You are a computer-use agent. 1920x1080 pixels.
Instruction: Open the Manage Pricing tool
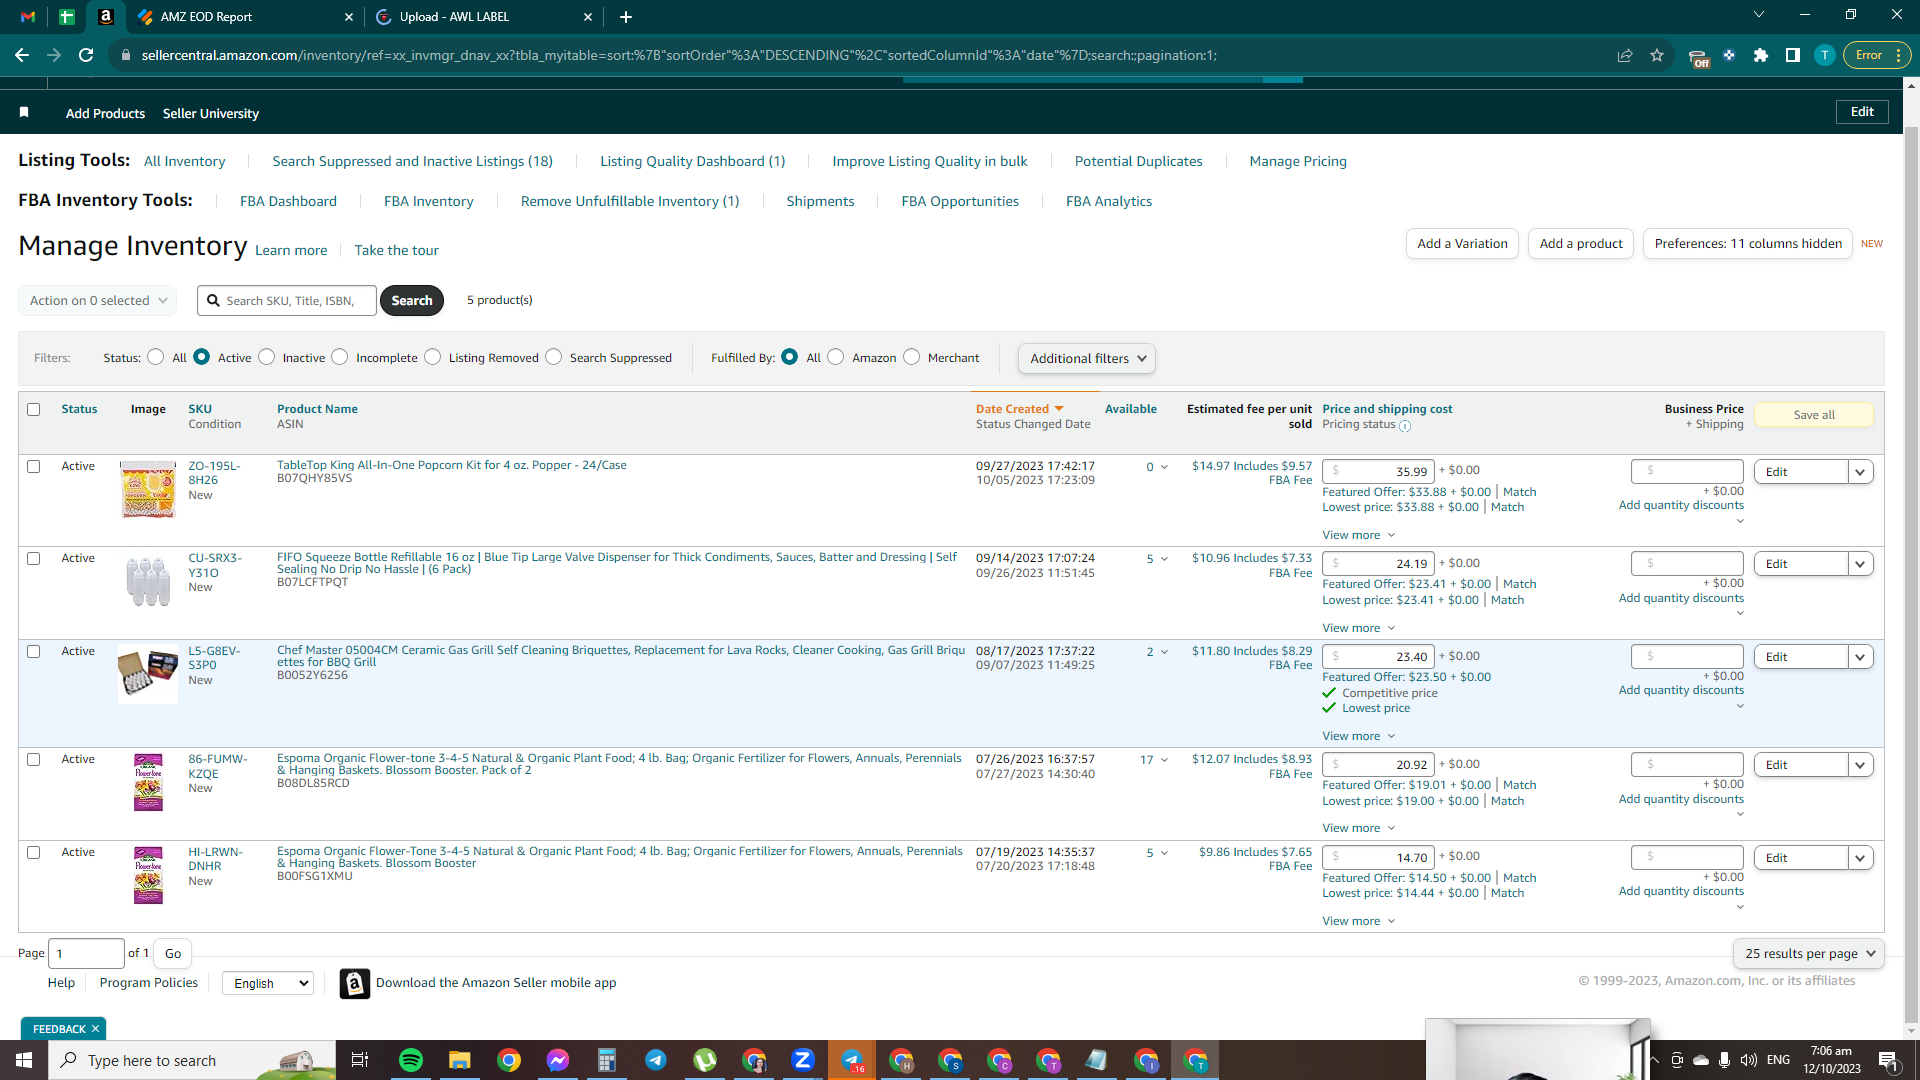click(x=1298, y=161)
